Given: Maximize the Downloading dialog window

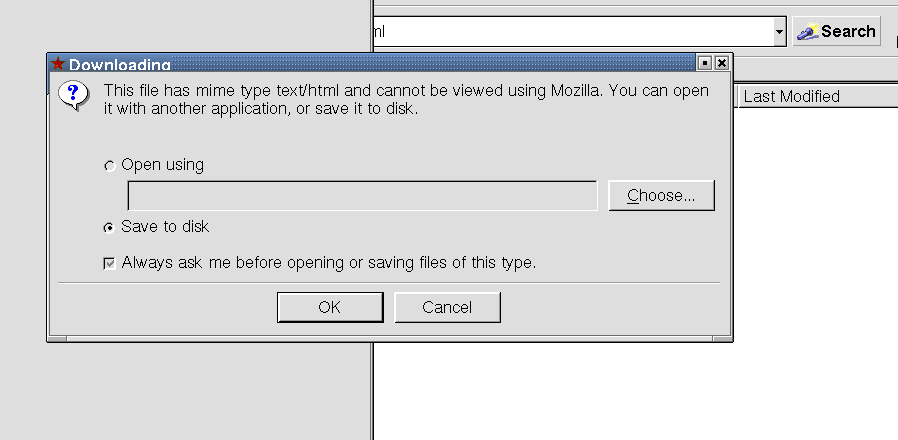Looking at the screenshot, I should 705,63.
